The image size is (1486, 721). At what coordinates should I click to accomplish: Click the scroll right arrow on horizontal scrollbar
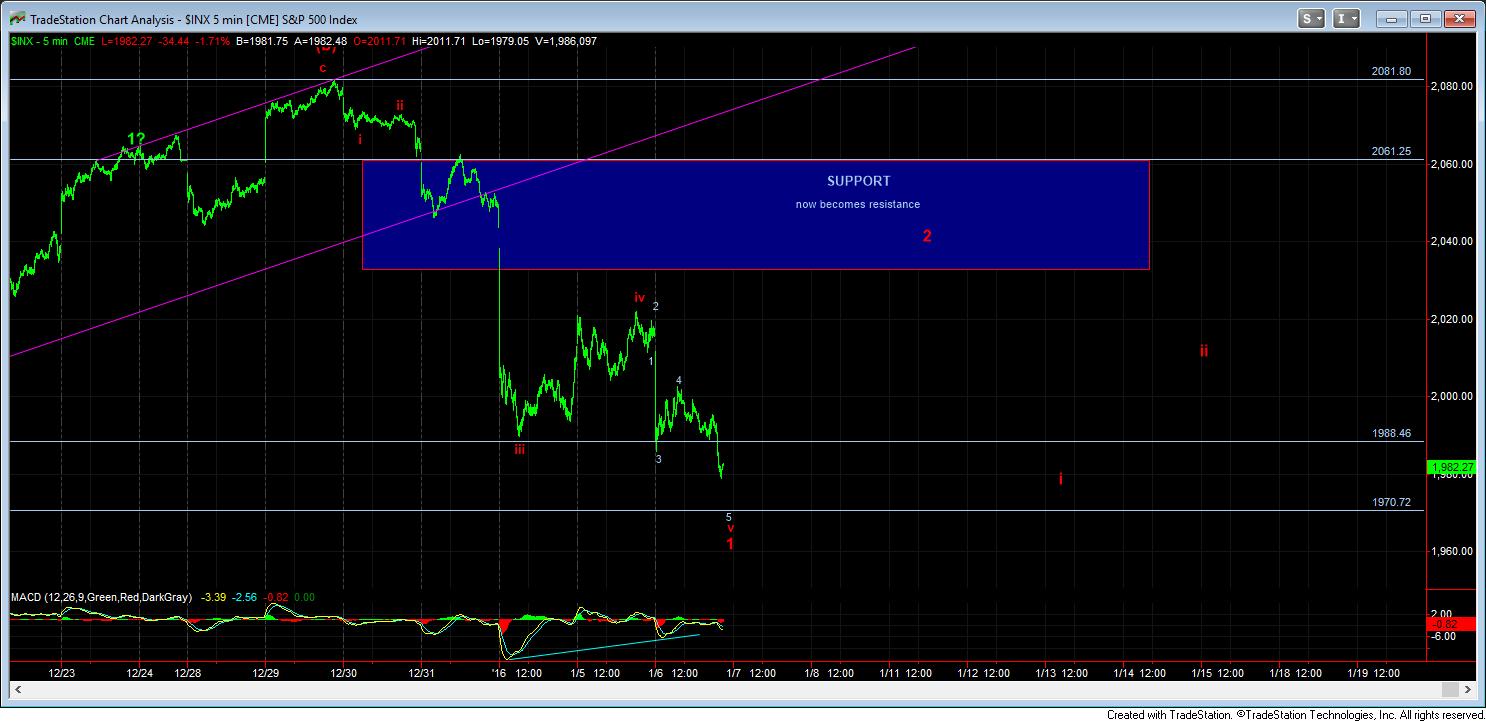1468,690
